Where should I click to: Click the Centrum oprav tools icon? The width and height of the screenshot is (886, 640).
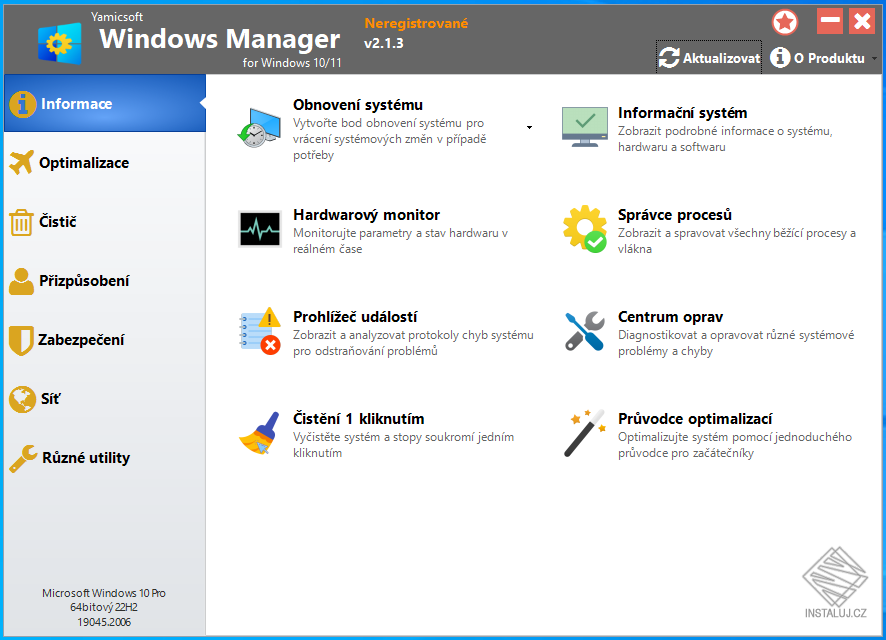585,331
